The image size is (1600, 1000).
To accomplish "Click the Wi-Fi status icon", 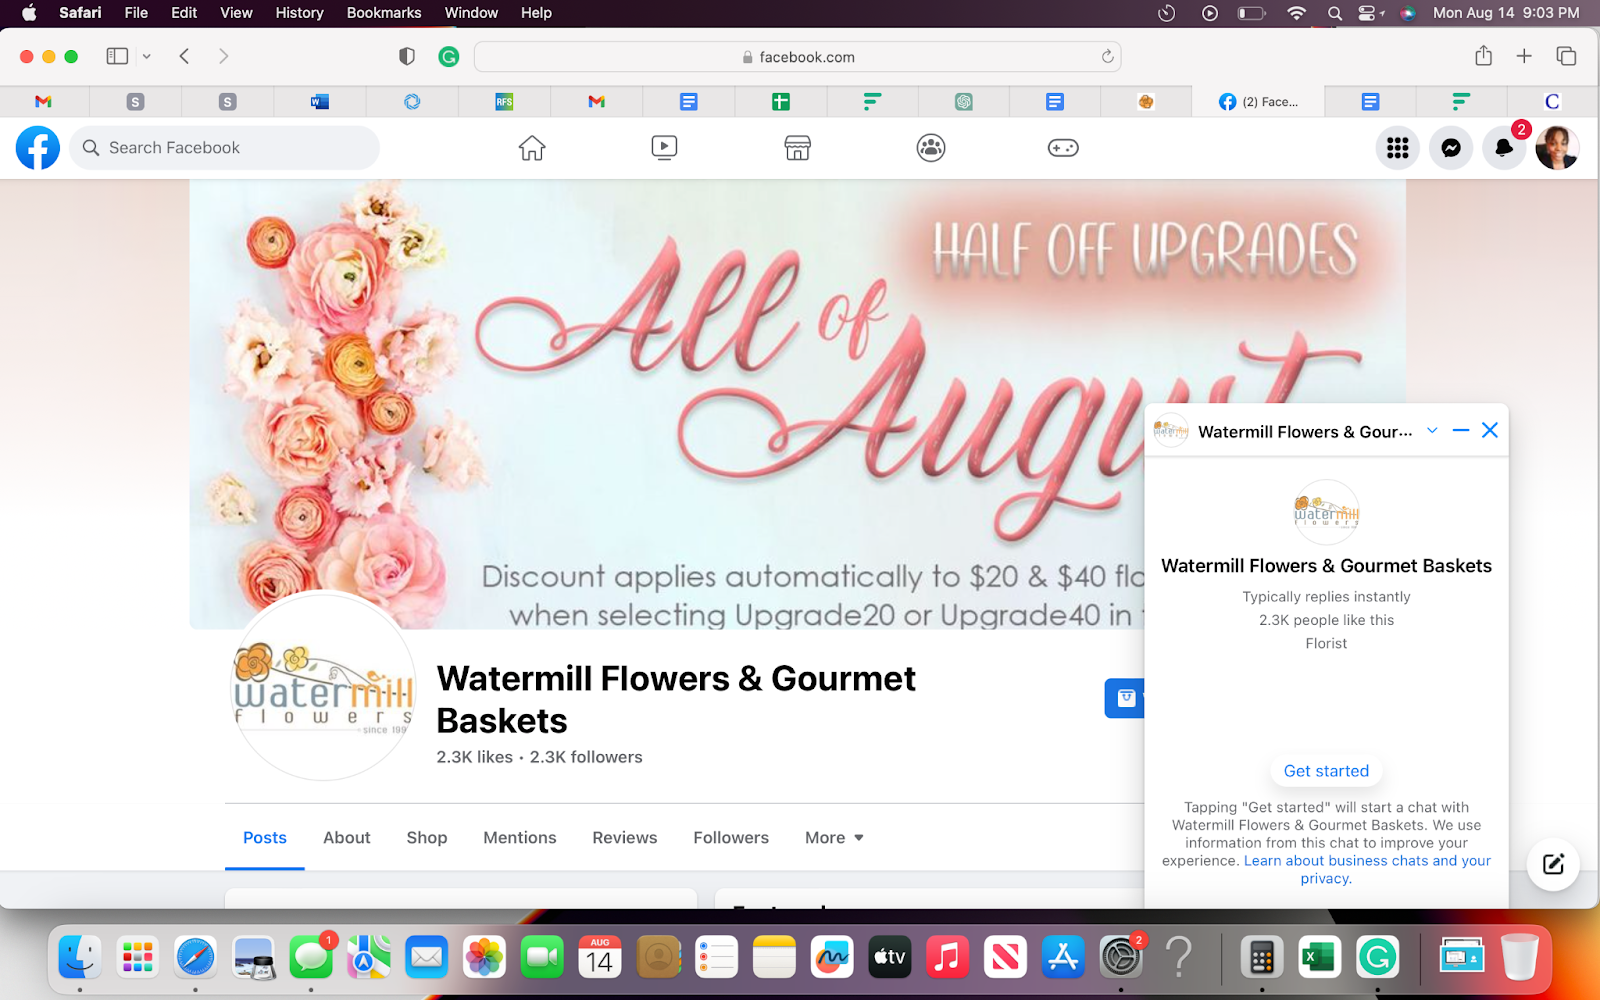I will (x=1296, y=13).
